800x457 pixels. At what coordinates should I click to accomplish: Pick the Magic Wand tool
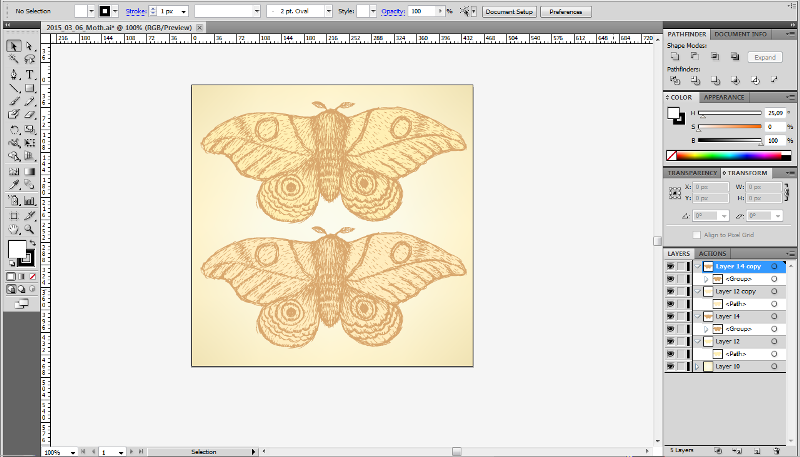coord(14,59)
